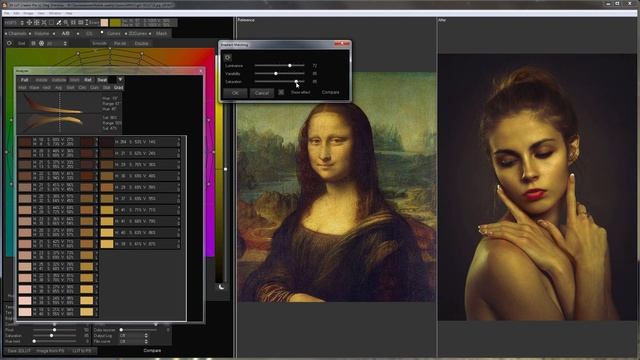The height and width of the screenshot is (360, 640).
Task: Switch to the Curves tab
Action: 113,33
